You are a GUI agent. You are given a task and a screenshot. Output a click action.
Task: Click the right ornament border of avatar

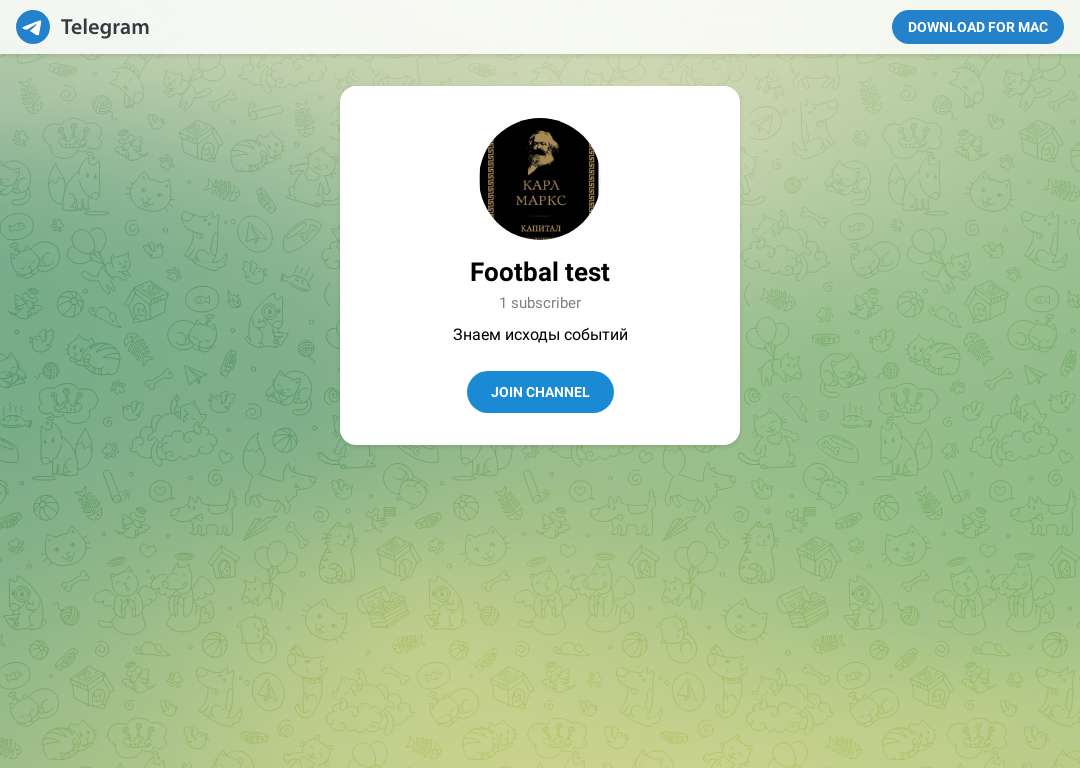tap(591, 179)
